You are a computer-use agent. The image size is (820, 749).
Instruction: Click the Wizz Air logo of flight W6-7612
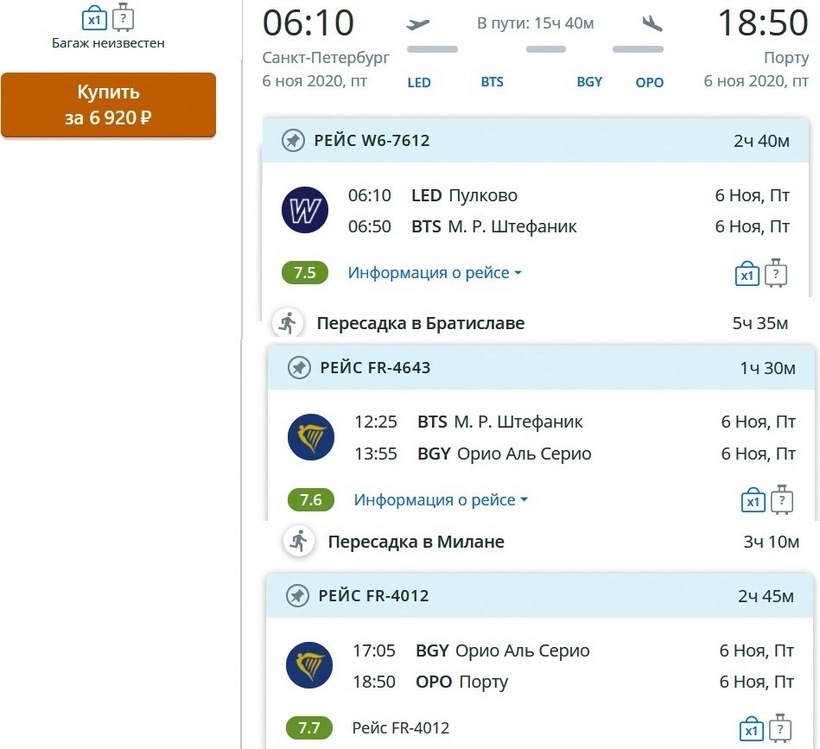coord(305,210)
